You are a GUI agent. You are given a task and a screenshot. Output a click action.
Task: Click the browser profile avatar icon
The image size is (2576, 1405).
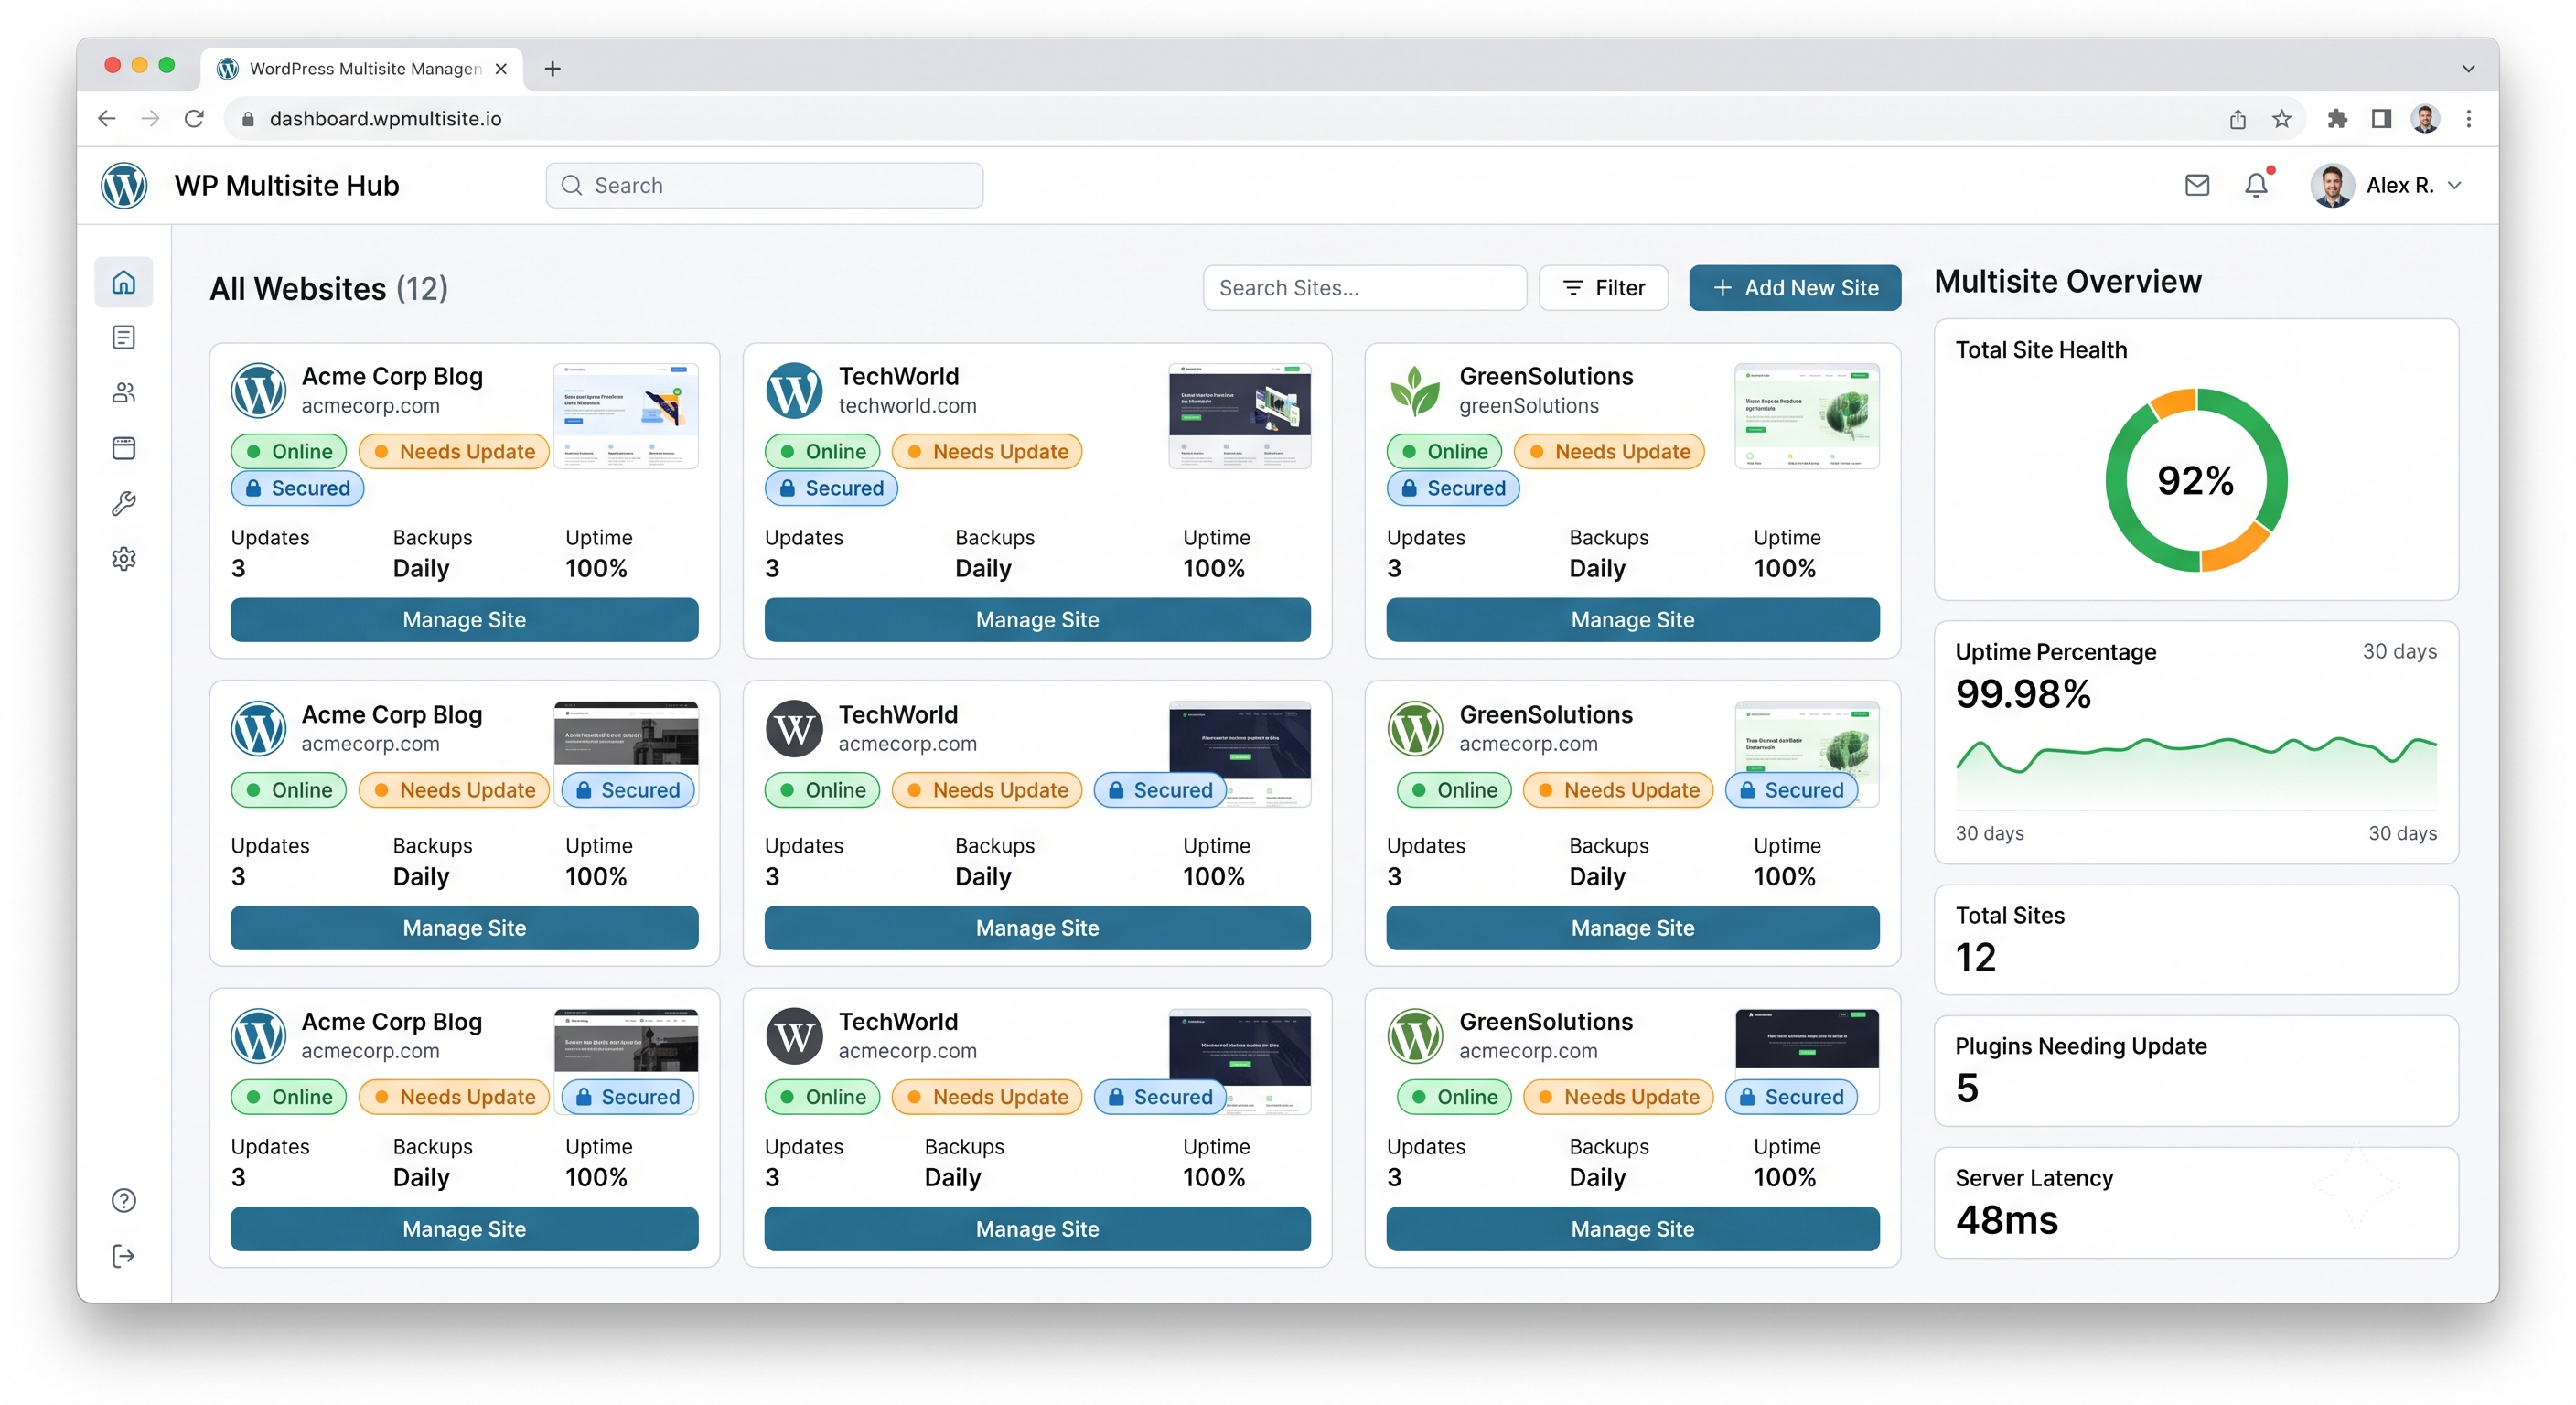click(2425, 119)
